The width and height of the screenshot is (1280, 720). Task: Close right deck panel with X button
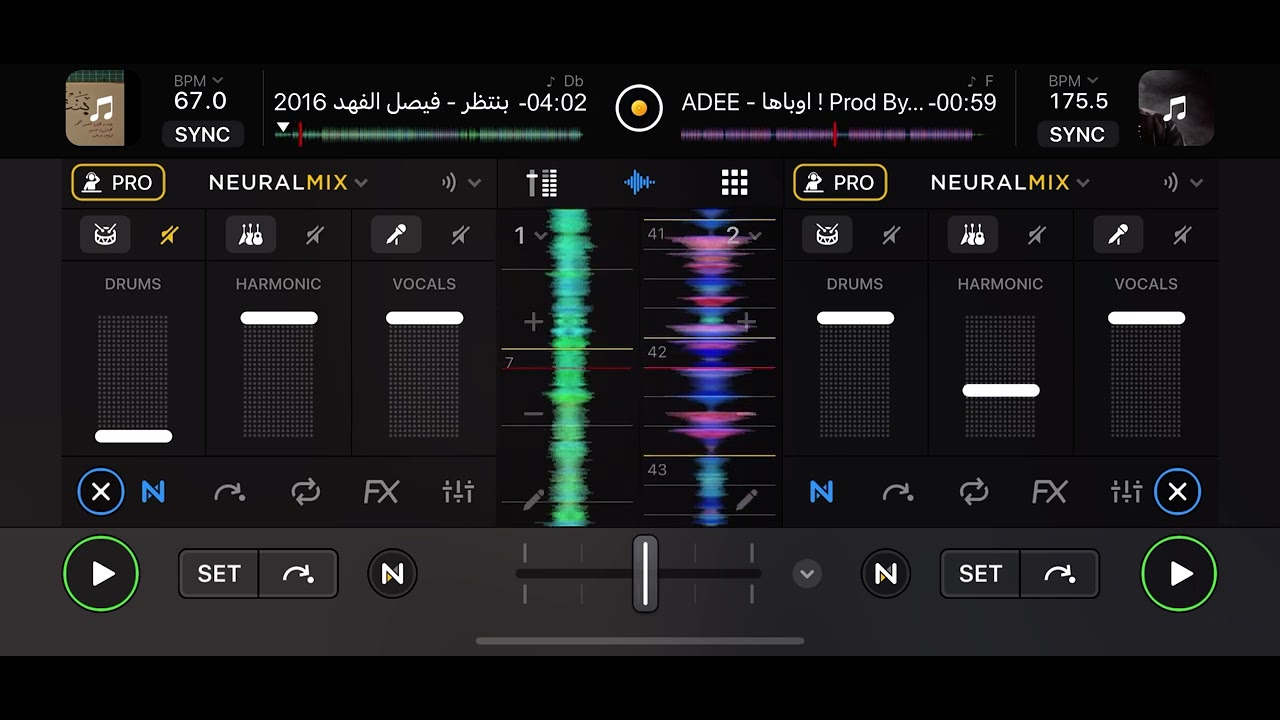1178,491
